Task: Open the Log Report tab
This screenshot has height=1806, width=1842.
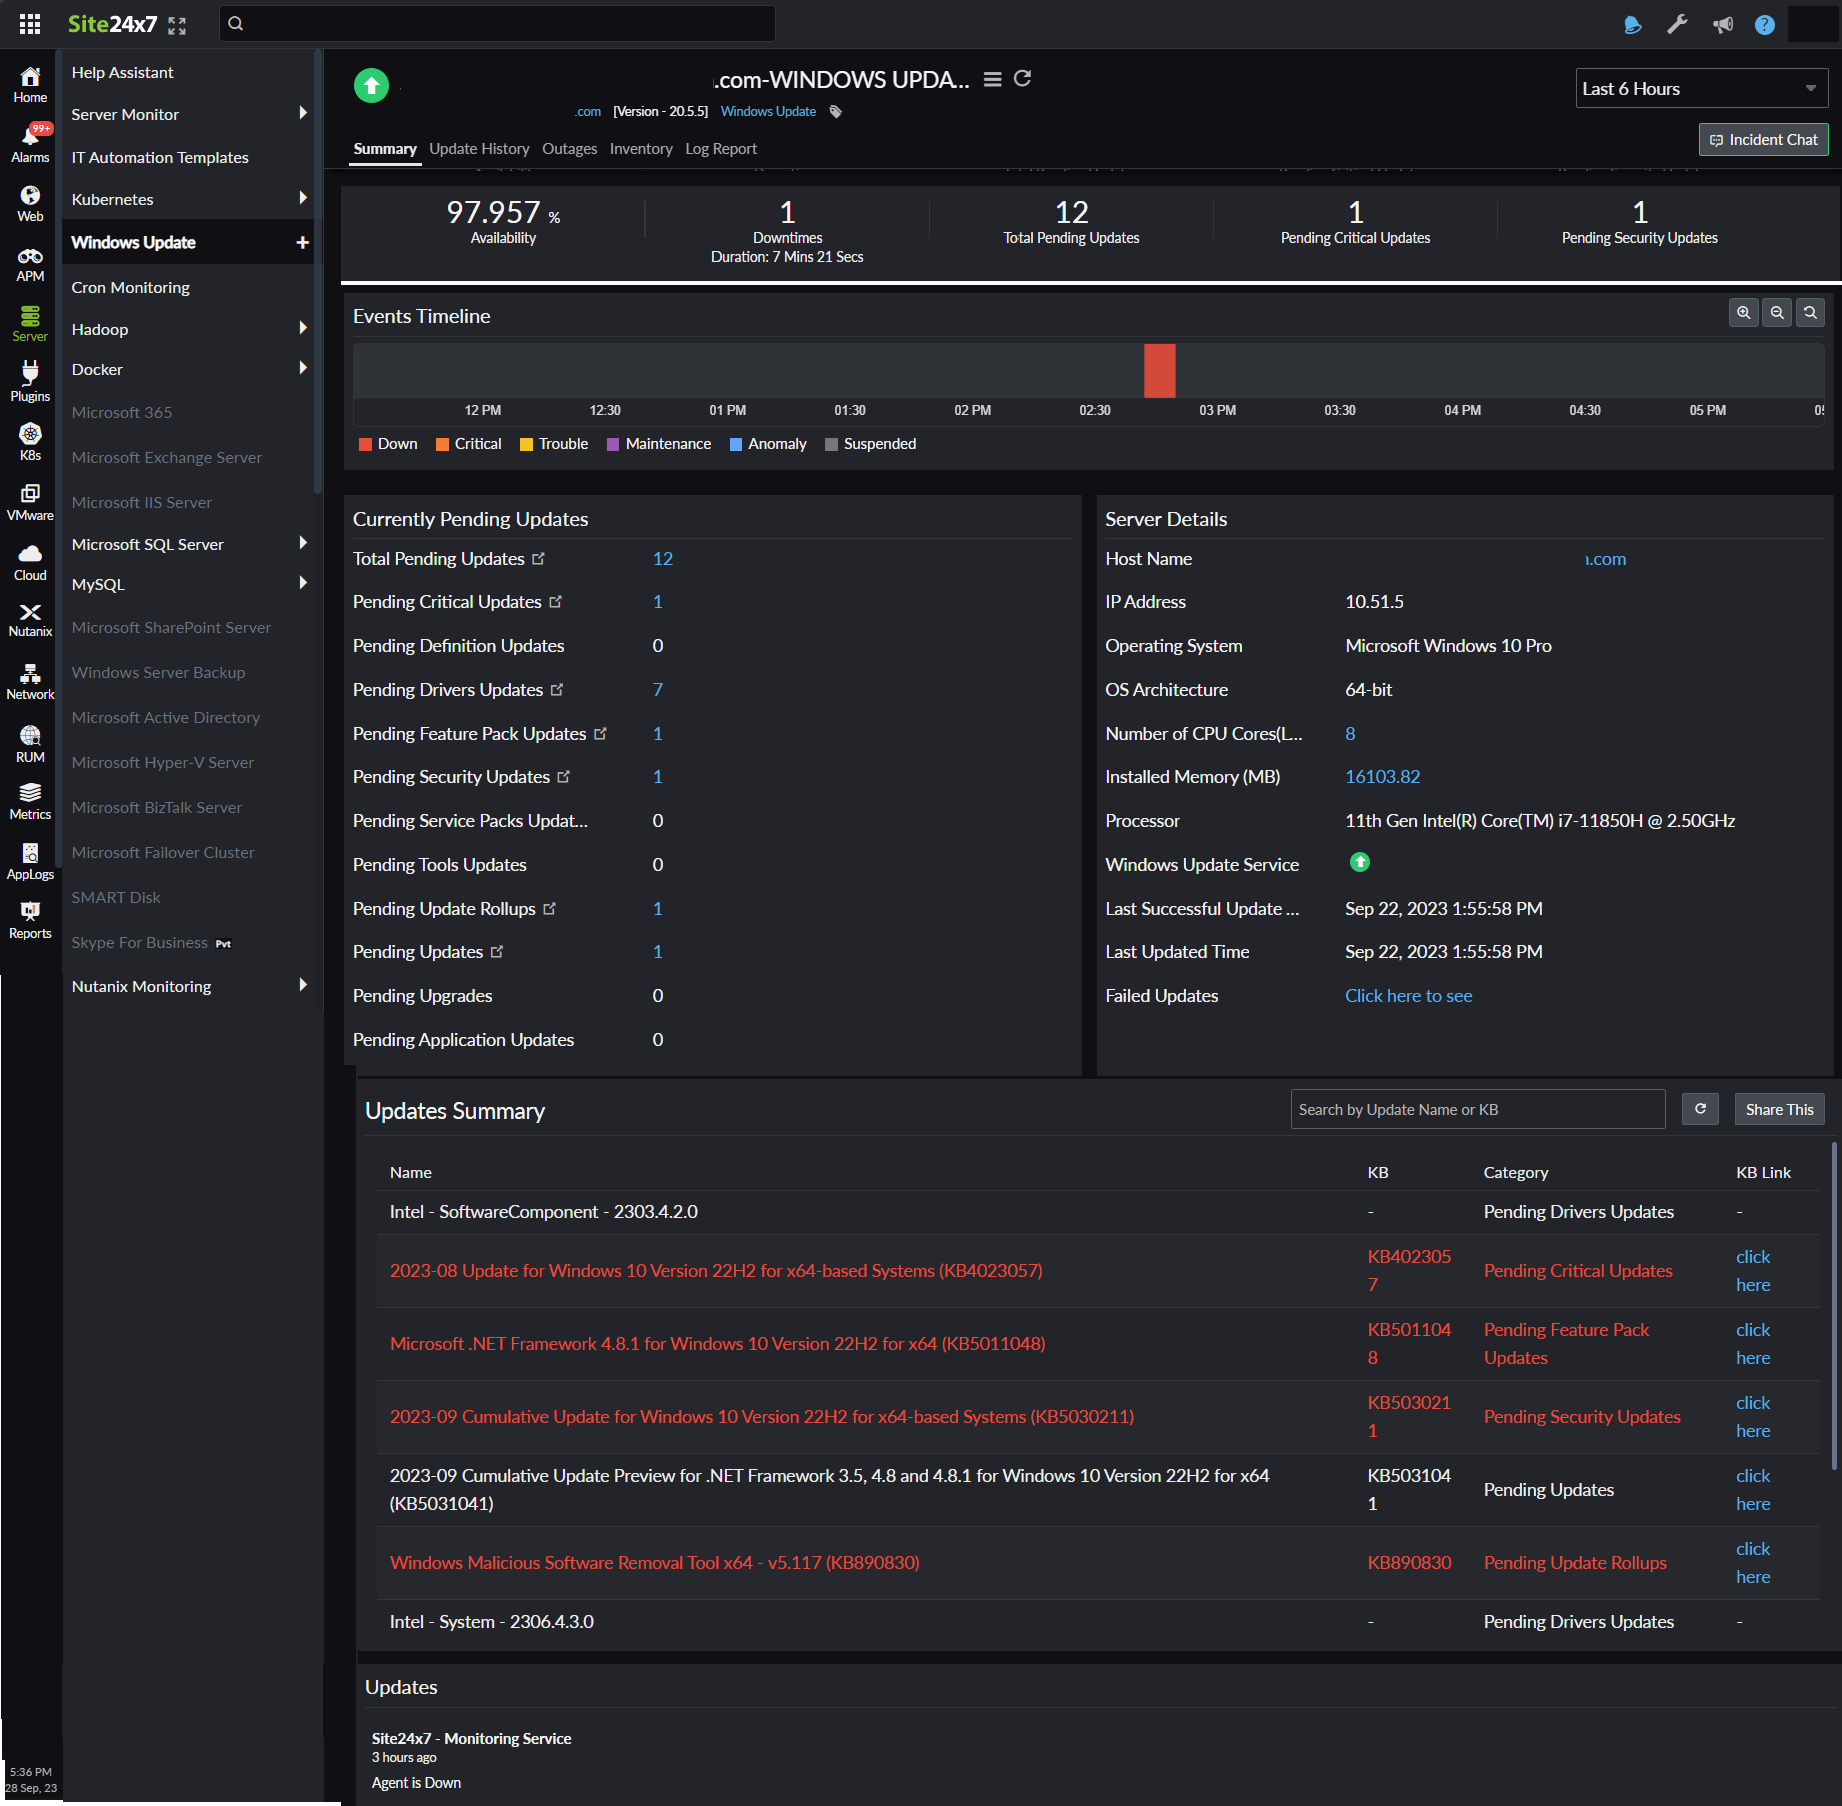Action: pos(720,148)
